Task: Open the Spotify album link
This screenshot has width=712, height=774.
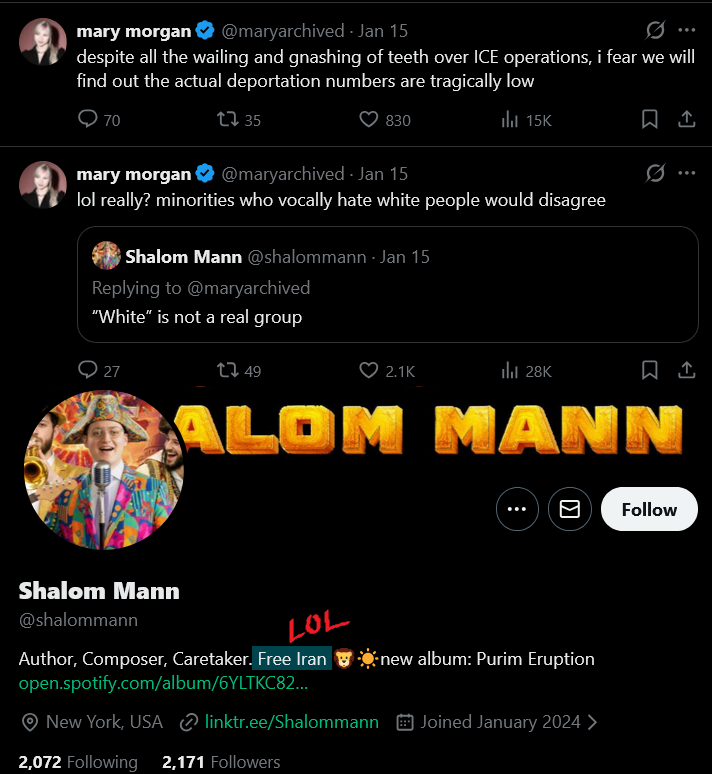Action: (x=163, y=683)
